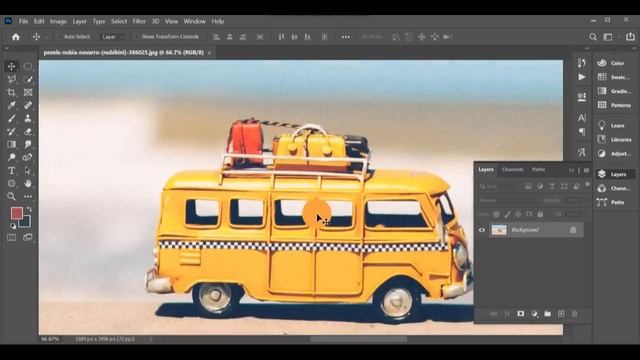Open the Libraries panel button
This screenshot has width=640, height=360.
(615, 140)
